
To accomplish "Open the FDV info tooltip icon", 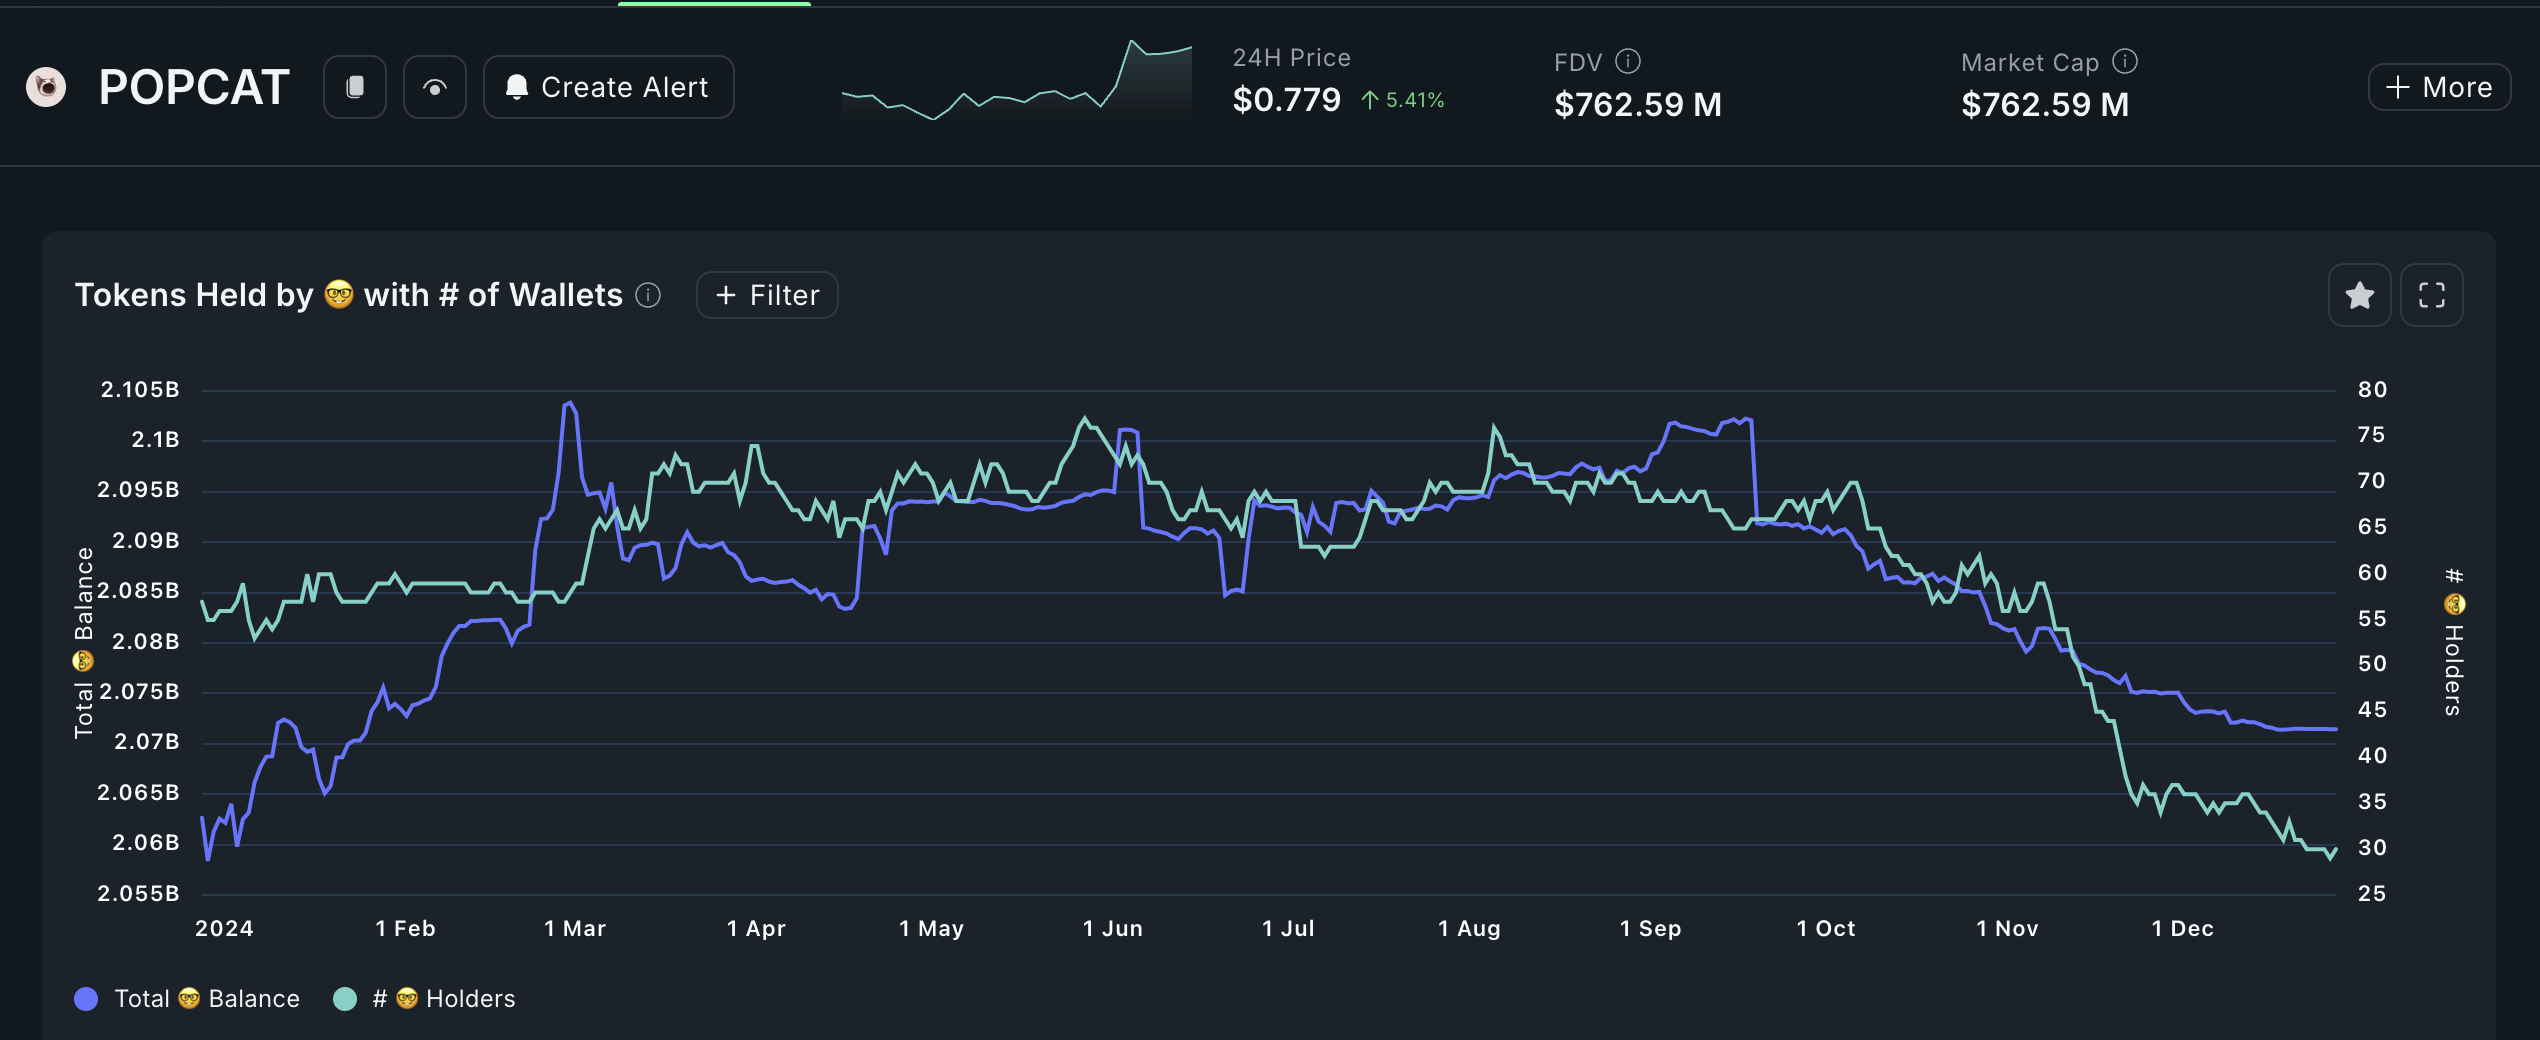I will (x=1628, y=62).
